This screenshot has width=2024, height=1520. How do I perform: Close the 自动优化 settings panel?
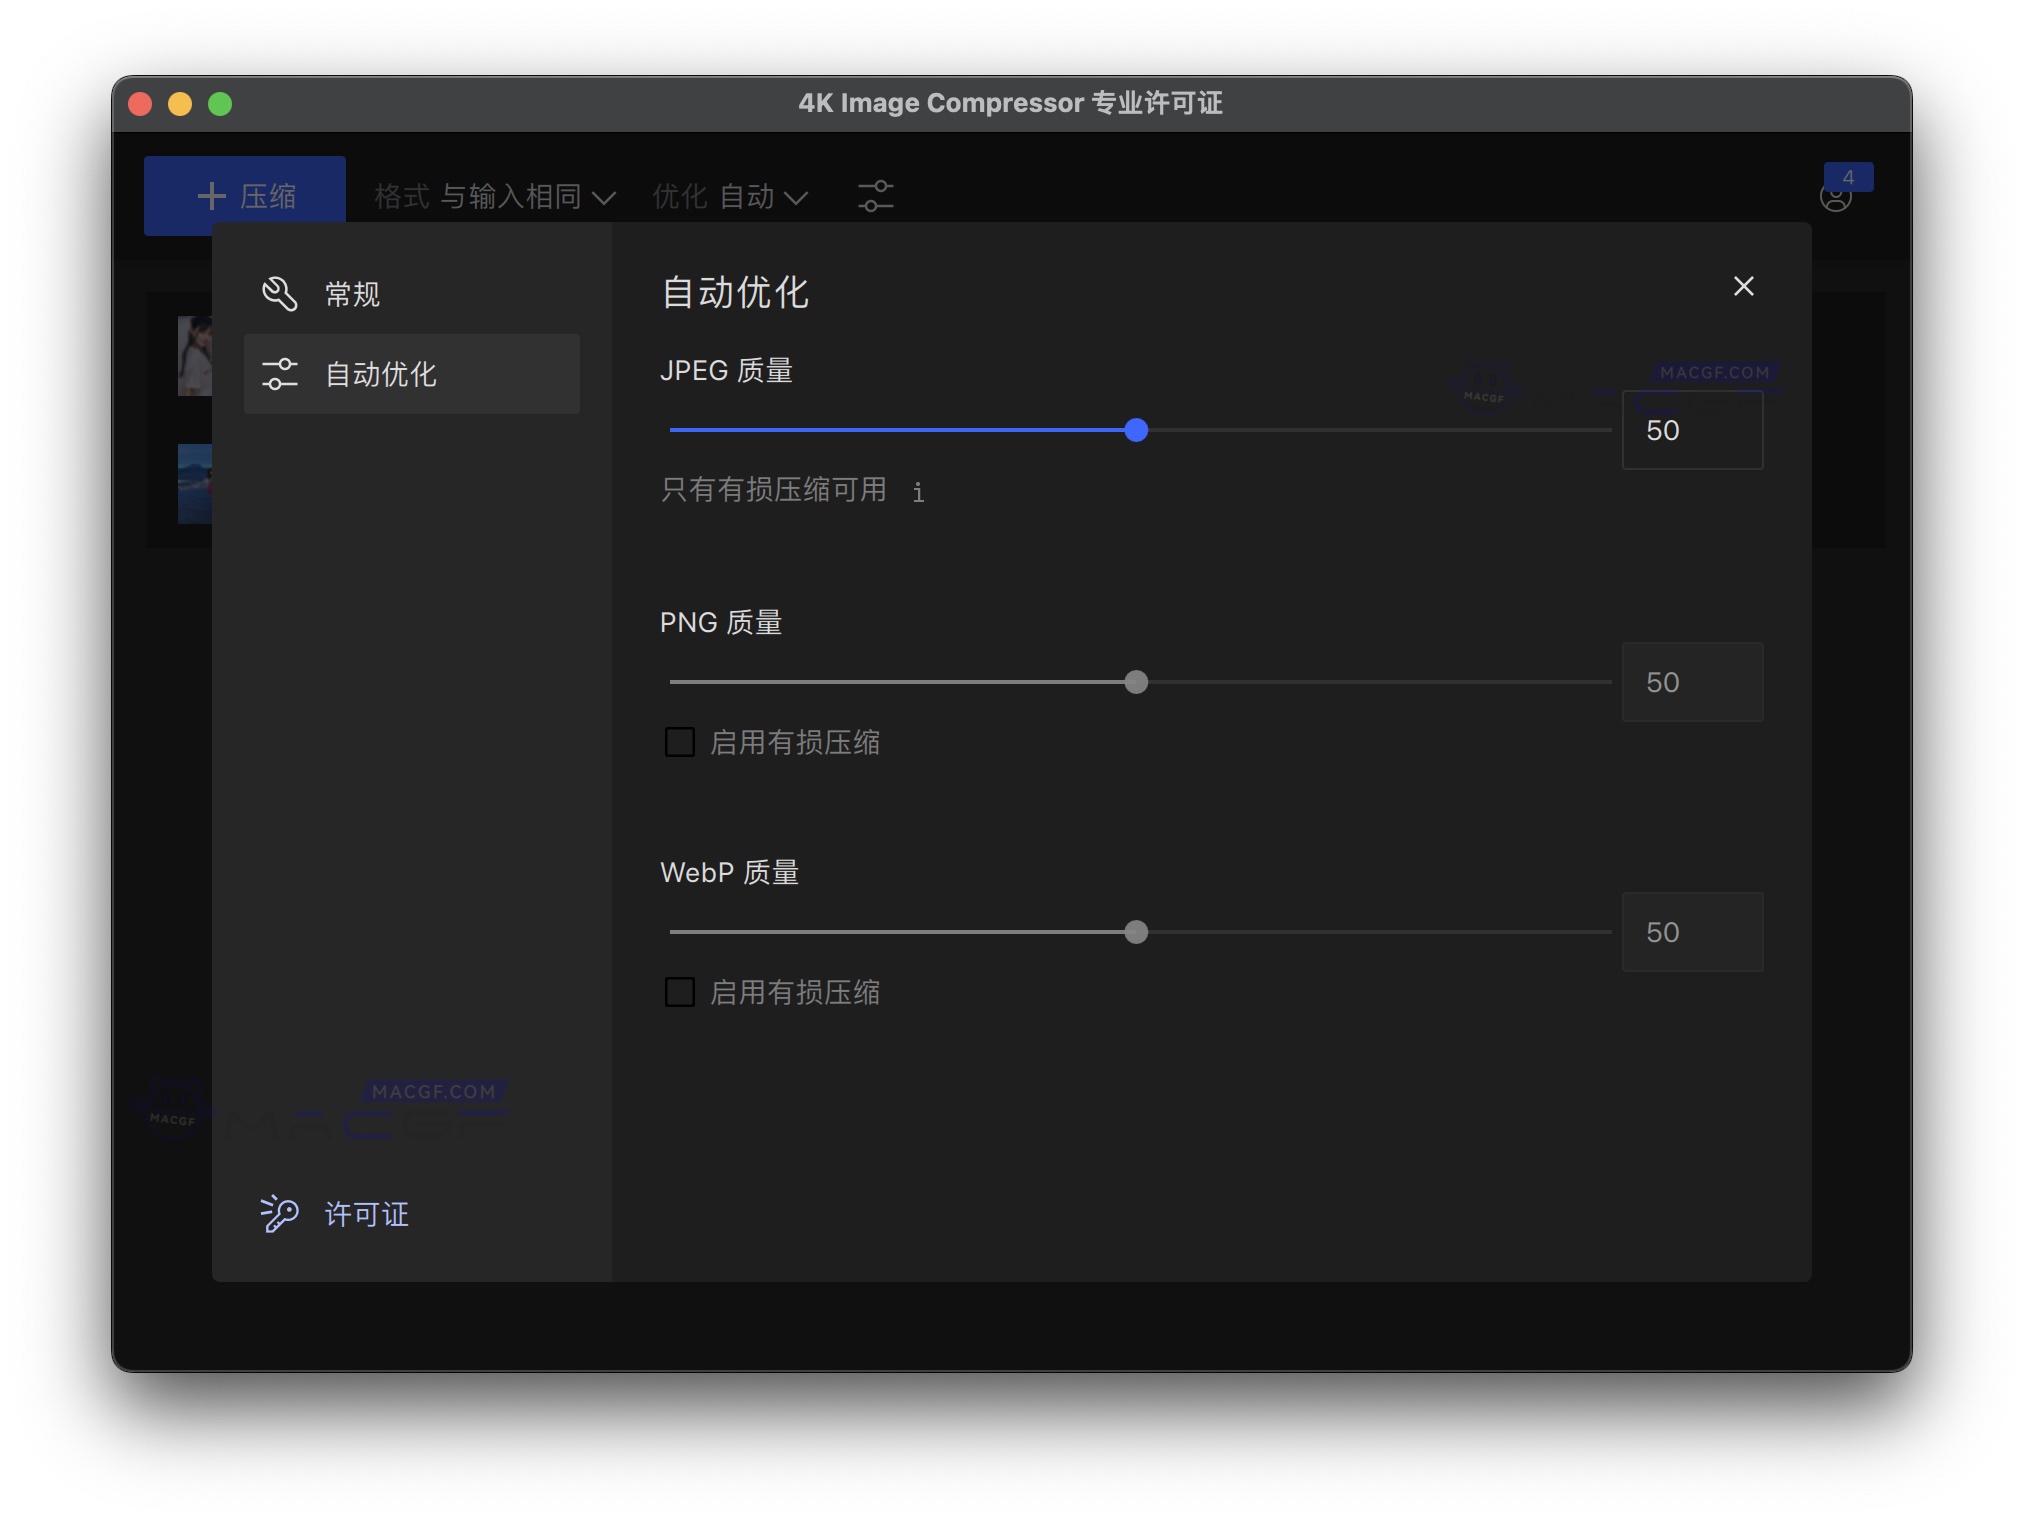[x=1744, y=287]
